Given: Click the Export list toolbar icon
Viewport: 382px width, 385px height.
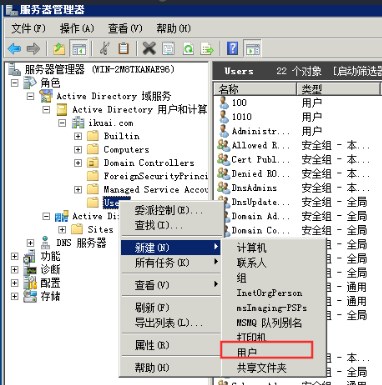Looking at the screenshot, I should tap(207, 49).
